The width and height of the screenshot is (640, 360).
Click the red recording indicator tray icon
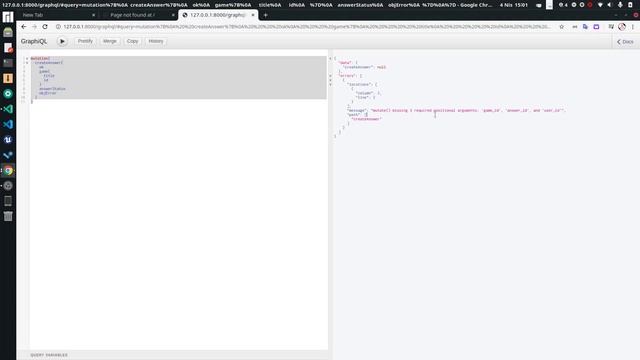[590, 5]
